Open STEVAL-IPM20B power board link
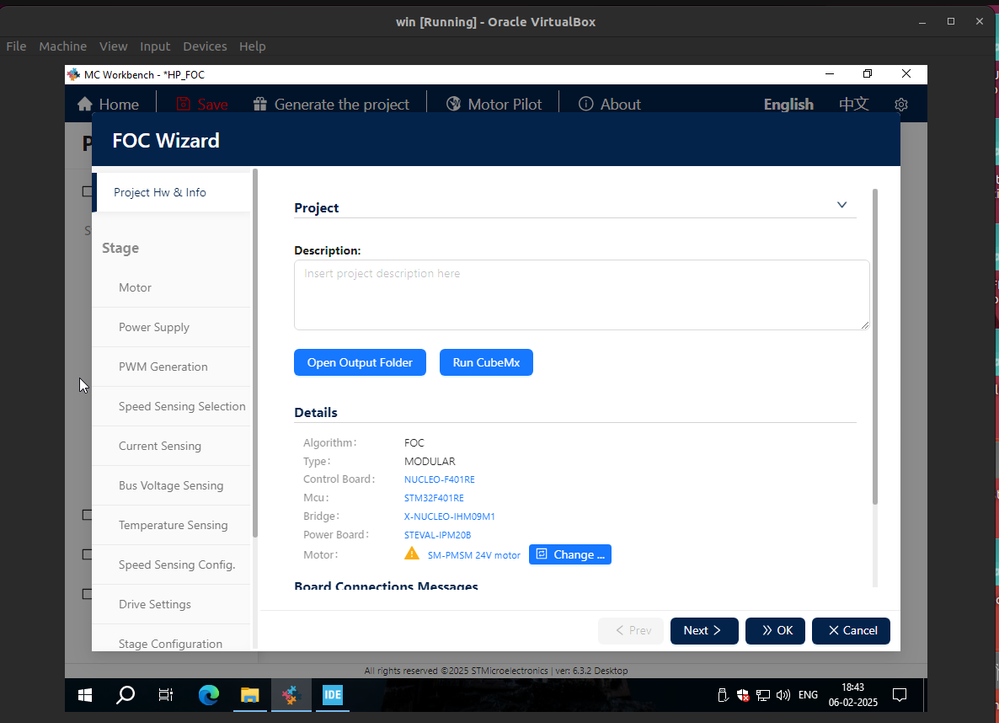 (x=438, y=535)
